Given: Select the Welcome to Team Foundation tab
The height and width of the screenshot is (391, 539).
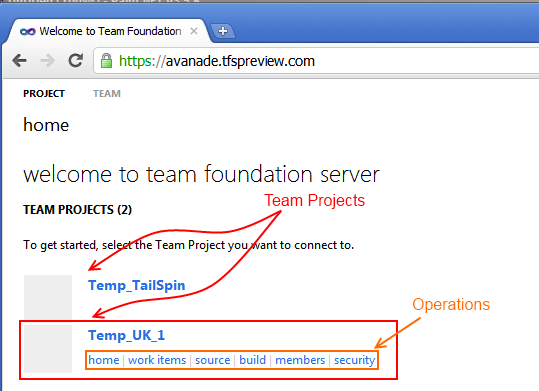Looking at the screenshot, I should click(107, 31).
